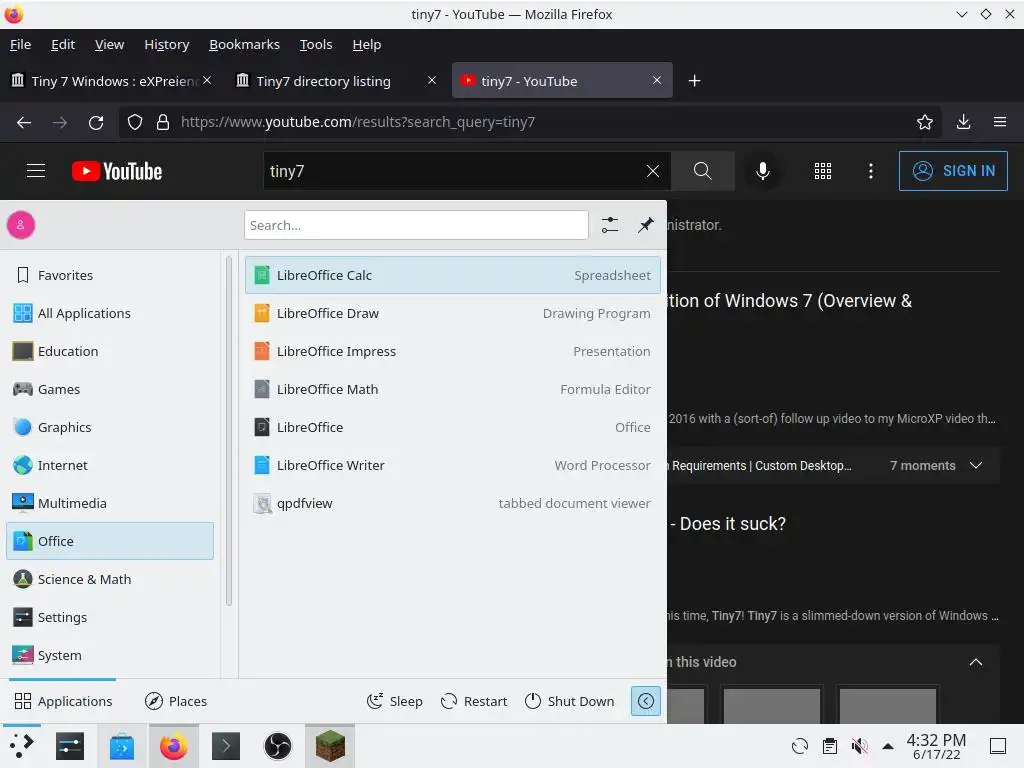Open the YouTube apps grid

[823, 171]
